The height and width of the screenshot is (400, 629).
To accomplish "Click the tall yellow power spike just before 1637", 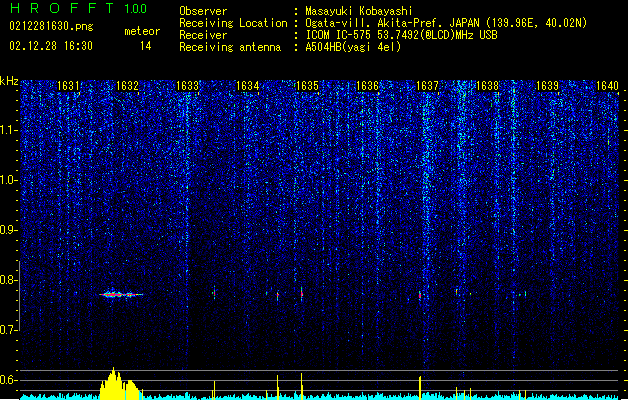I will tap(420, 388).
